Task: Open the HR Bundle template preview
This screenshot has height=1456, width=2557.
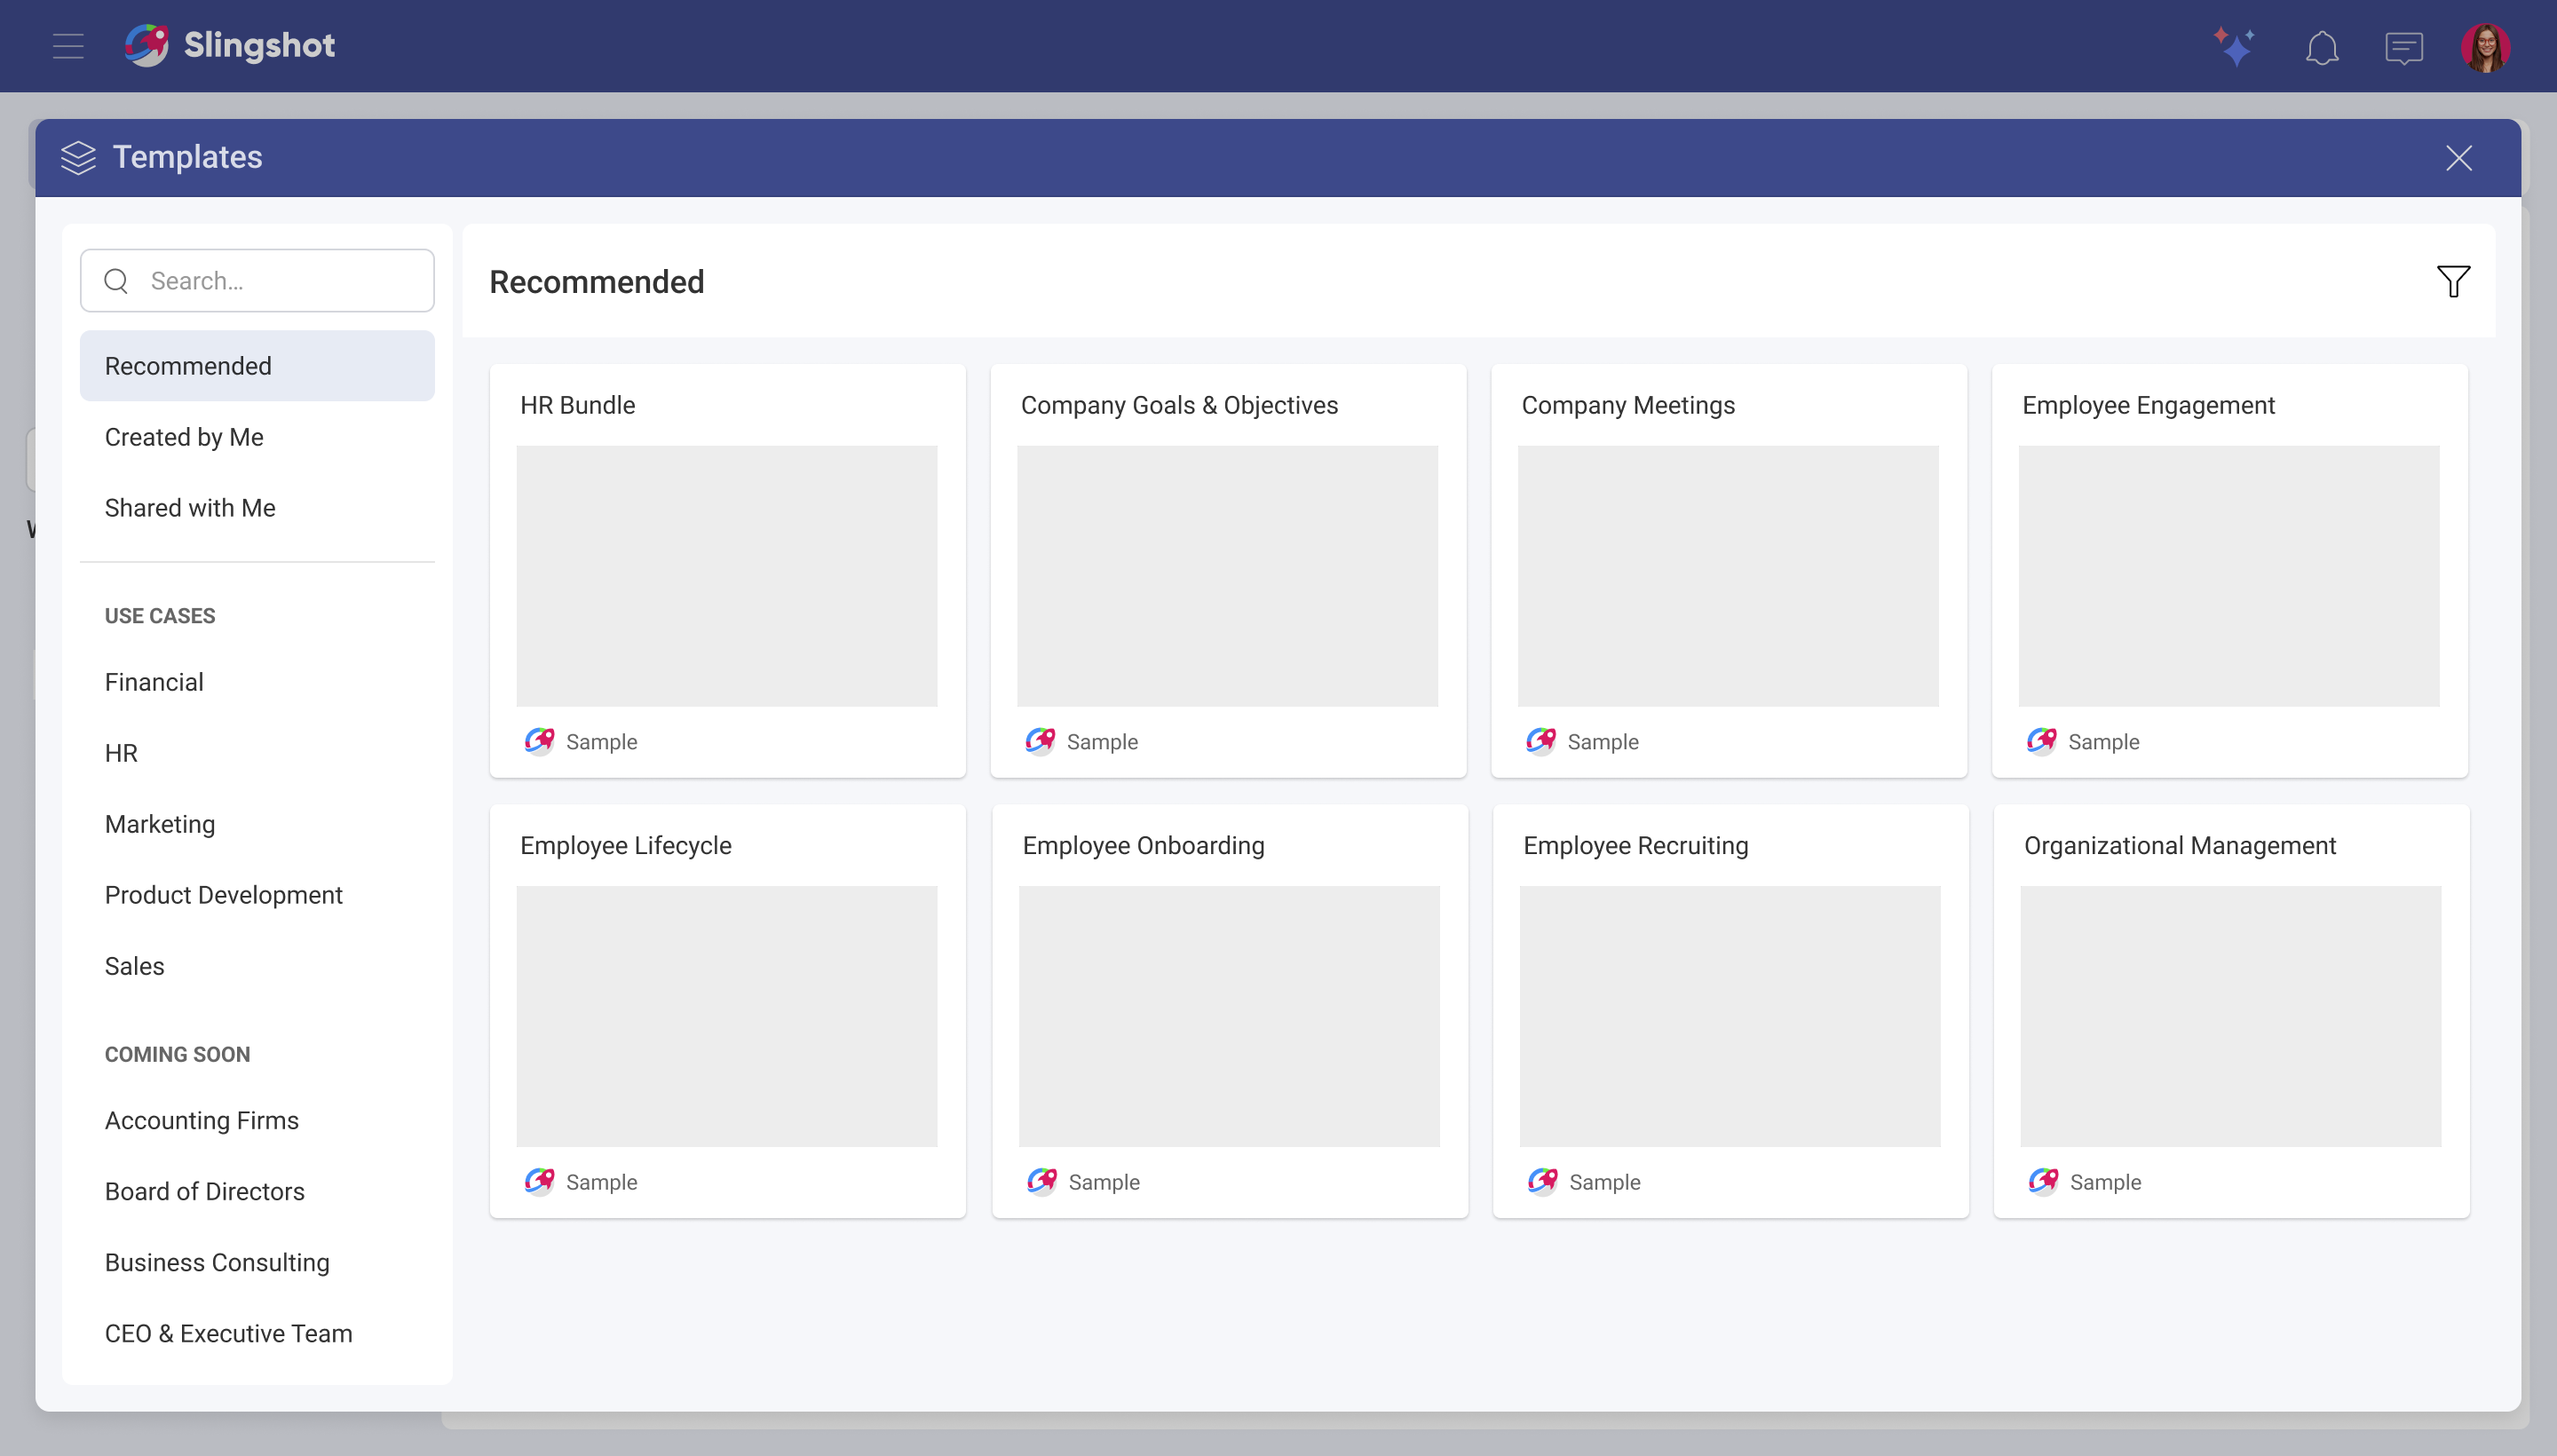Action: click(727, 576)
